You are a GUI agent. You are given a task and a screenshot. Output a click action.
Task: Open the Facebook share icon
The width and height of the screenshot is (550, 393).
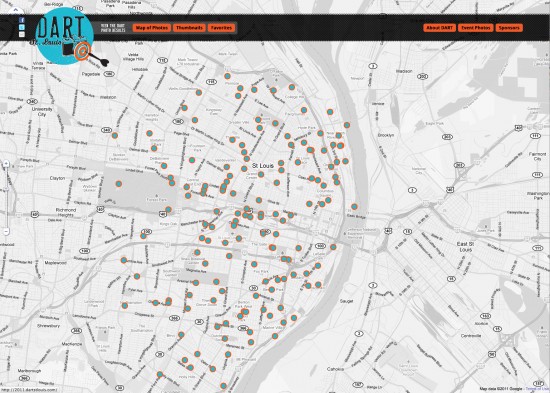[x=22, y=20]
